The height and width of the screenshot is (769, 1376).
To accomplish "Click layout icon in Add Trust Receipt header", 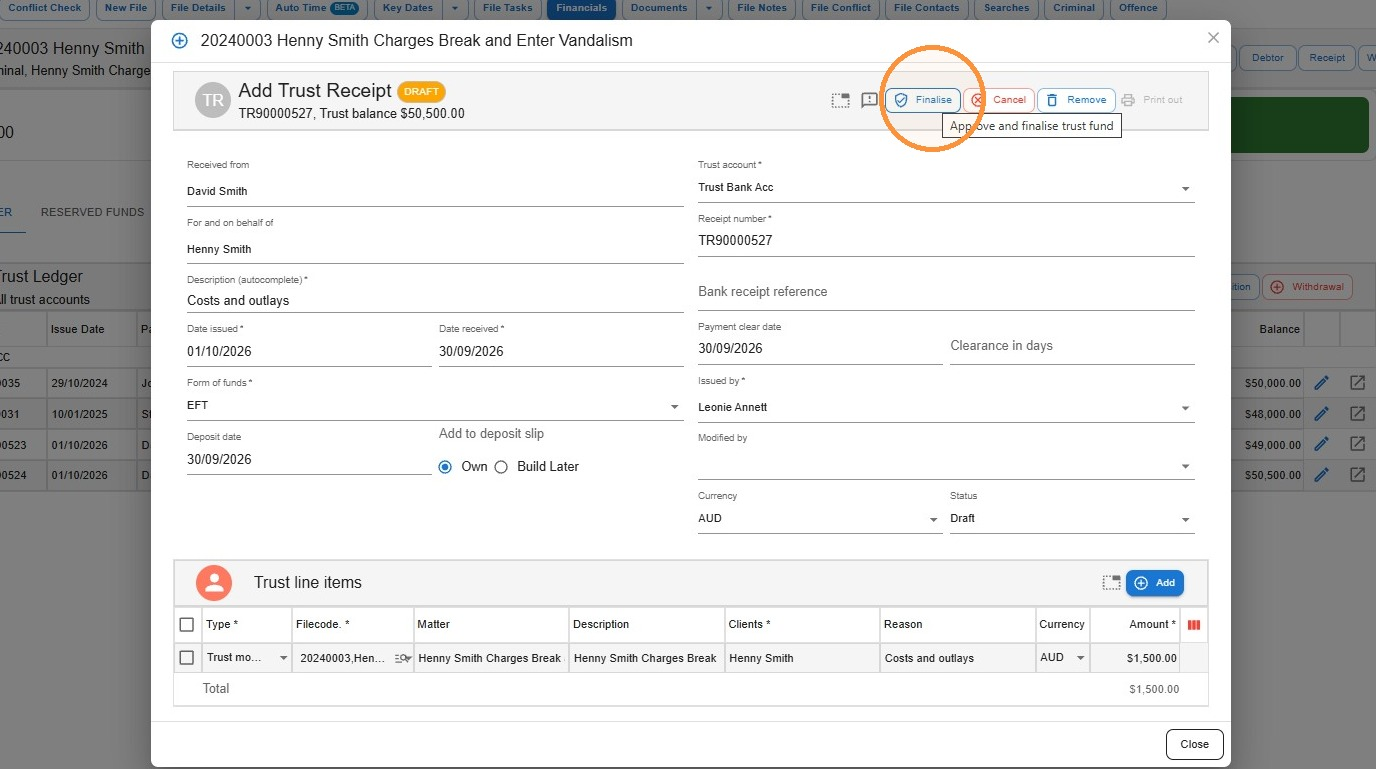I will click(x=840, y=100).
